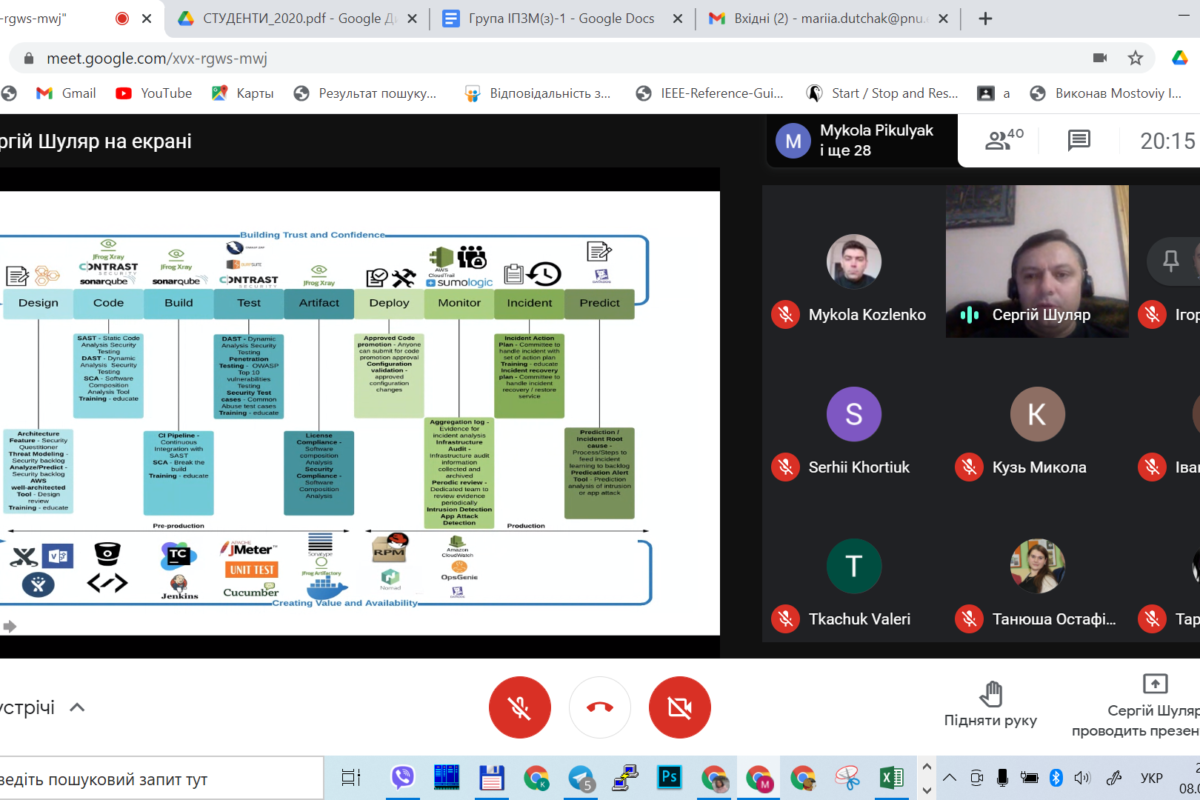This screenshot has width=1200, height=800.
Task: Raise hand with Підняти руку
Action: tap(990, 704)
